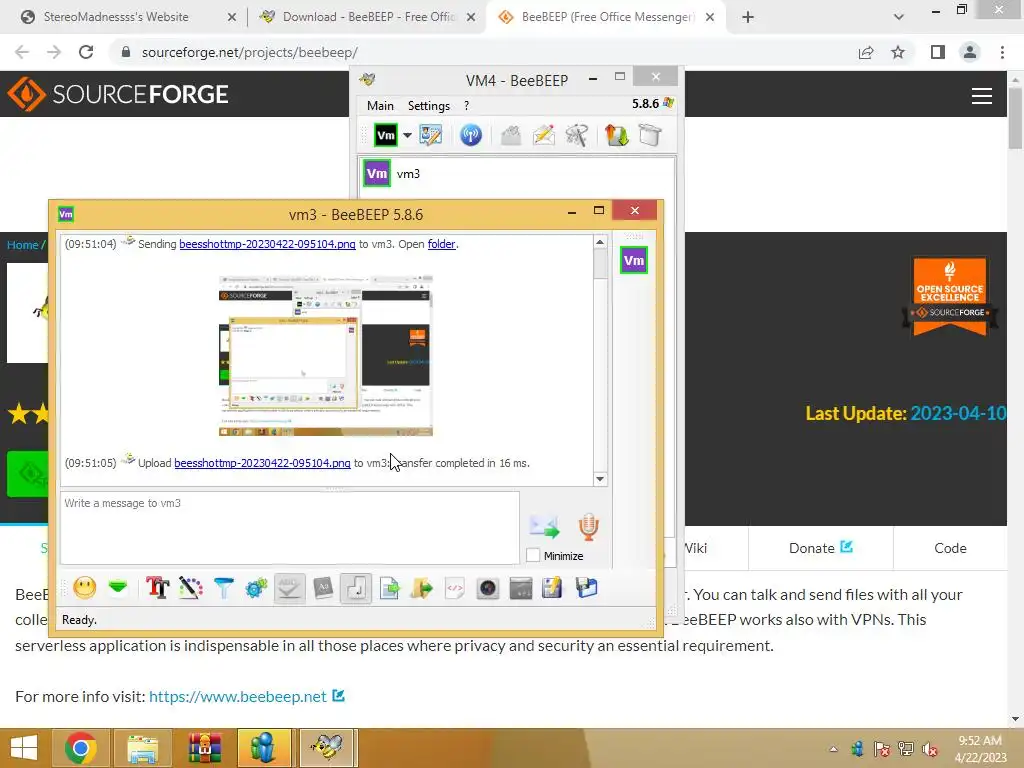
Task: Click the orange microphone voice message icon
Action: pos(588,527)
